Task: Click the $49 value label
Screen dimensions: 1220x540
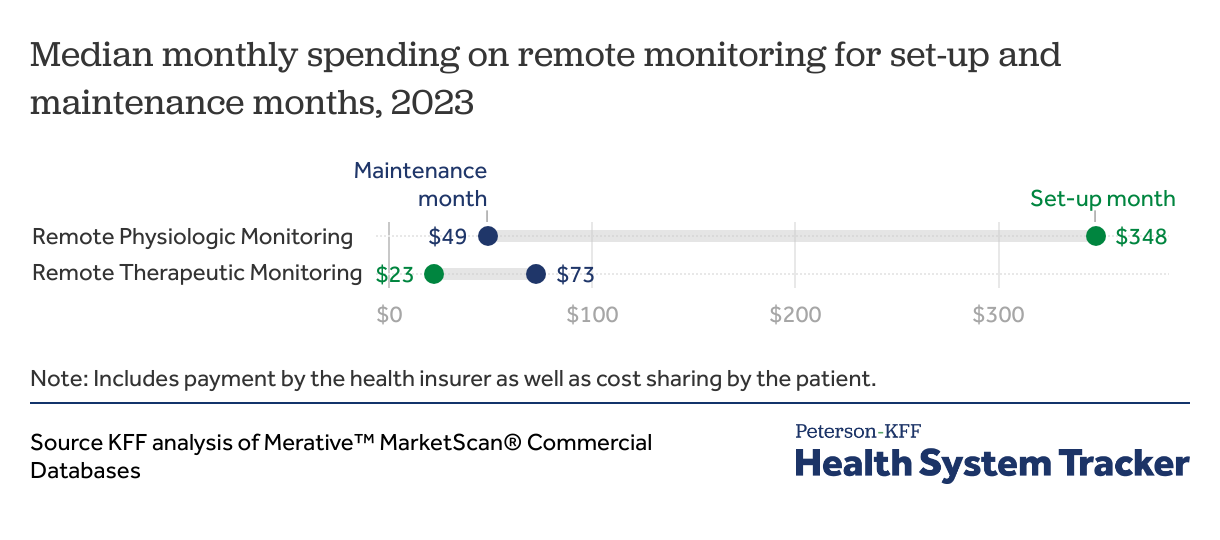Action: pos(448,237)
